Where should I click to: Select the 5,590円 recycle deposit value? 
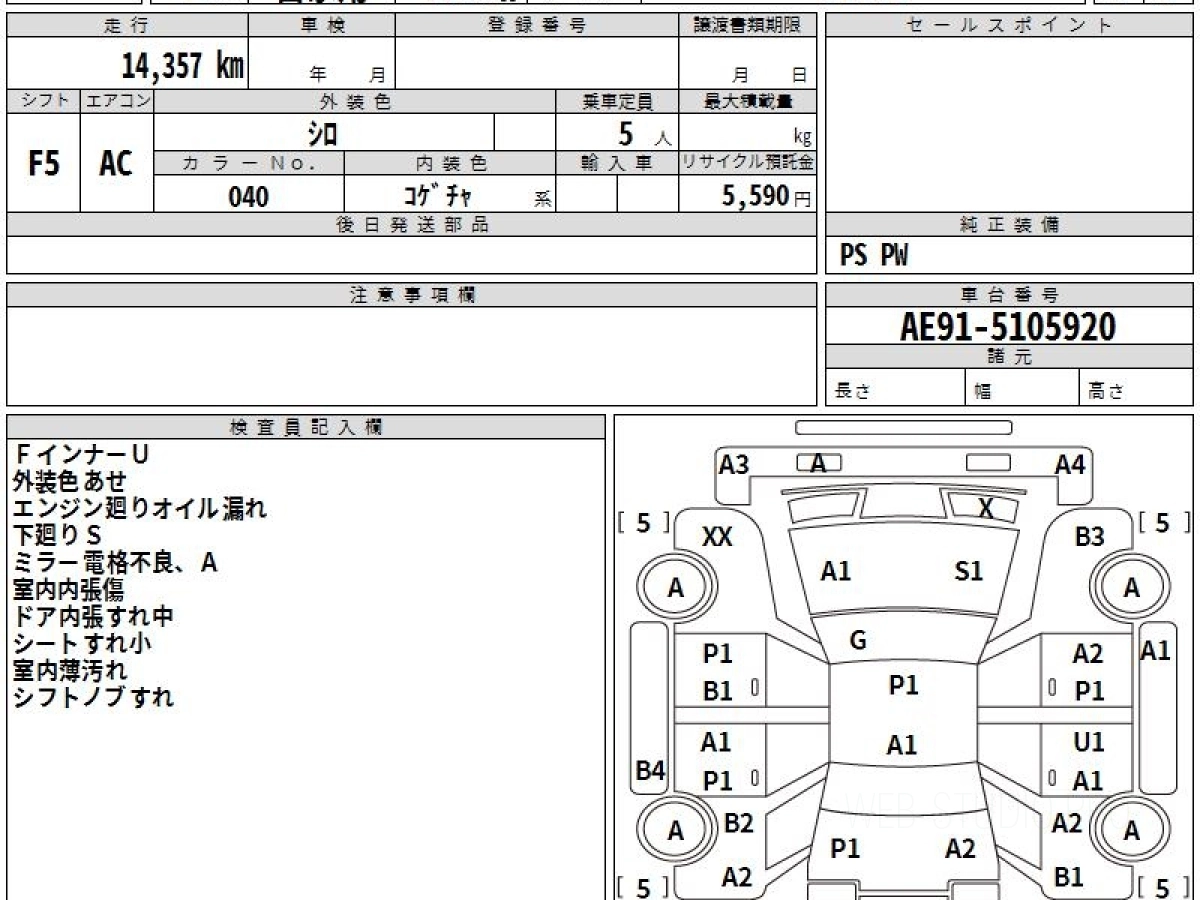(x=766, y=196)
